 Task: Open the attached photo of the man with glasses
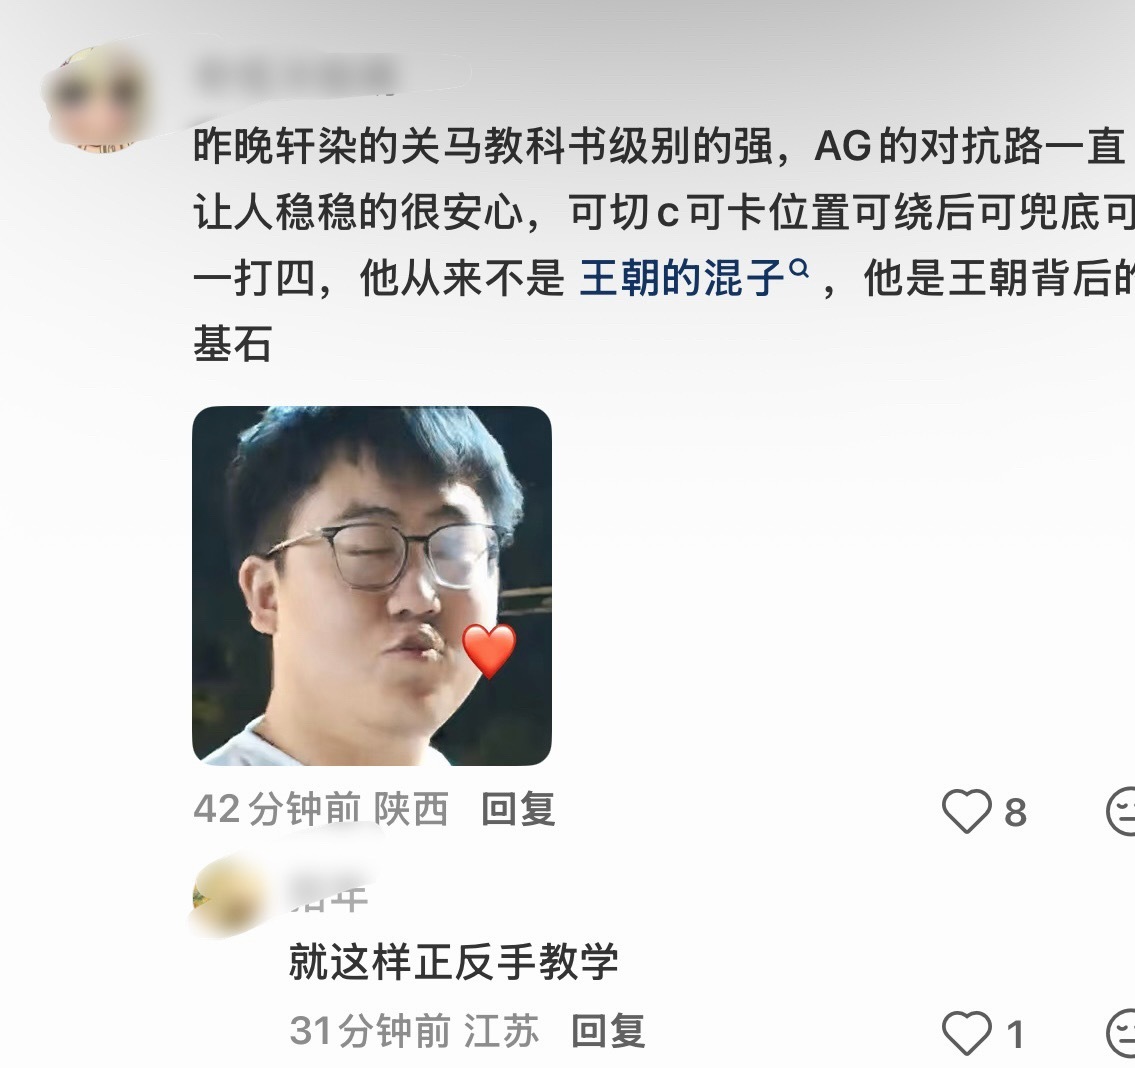372,586
